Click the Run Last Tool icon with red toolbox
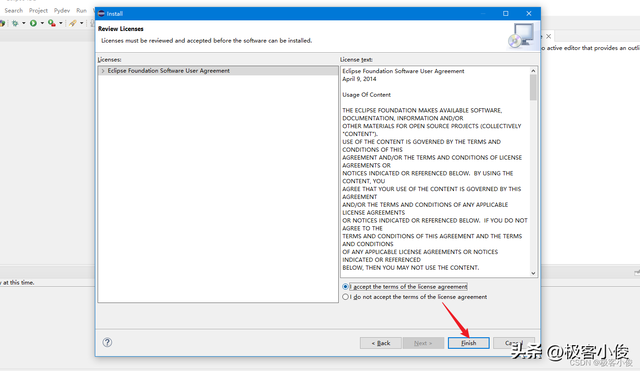The height and width of the screenshot is (371, 640). point(51,23)
